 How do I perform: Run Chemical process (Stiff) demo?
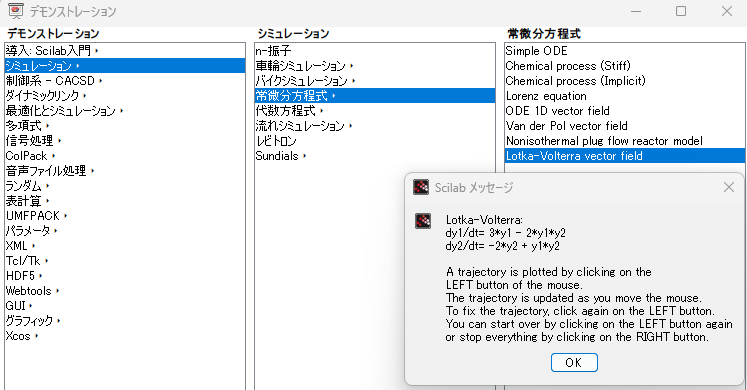[625, 66]
